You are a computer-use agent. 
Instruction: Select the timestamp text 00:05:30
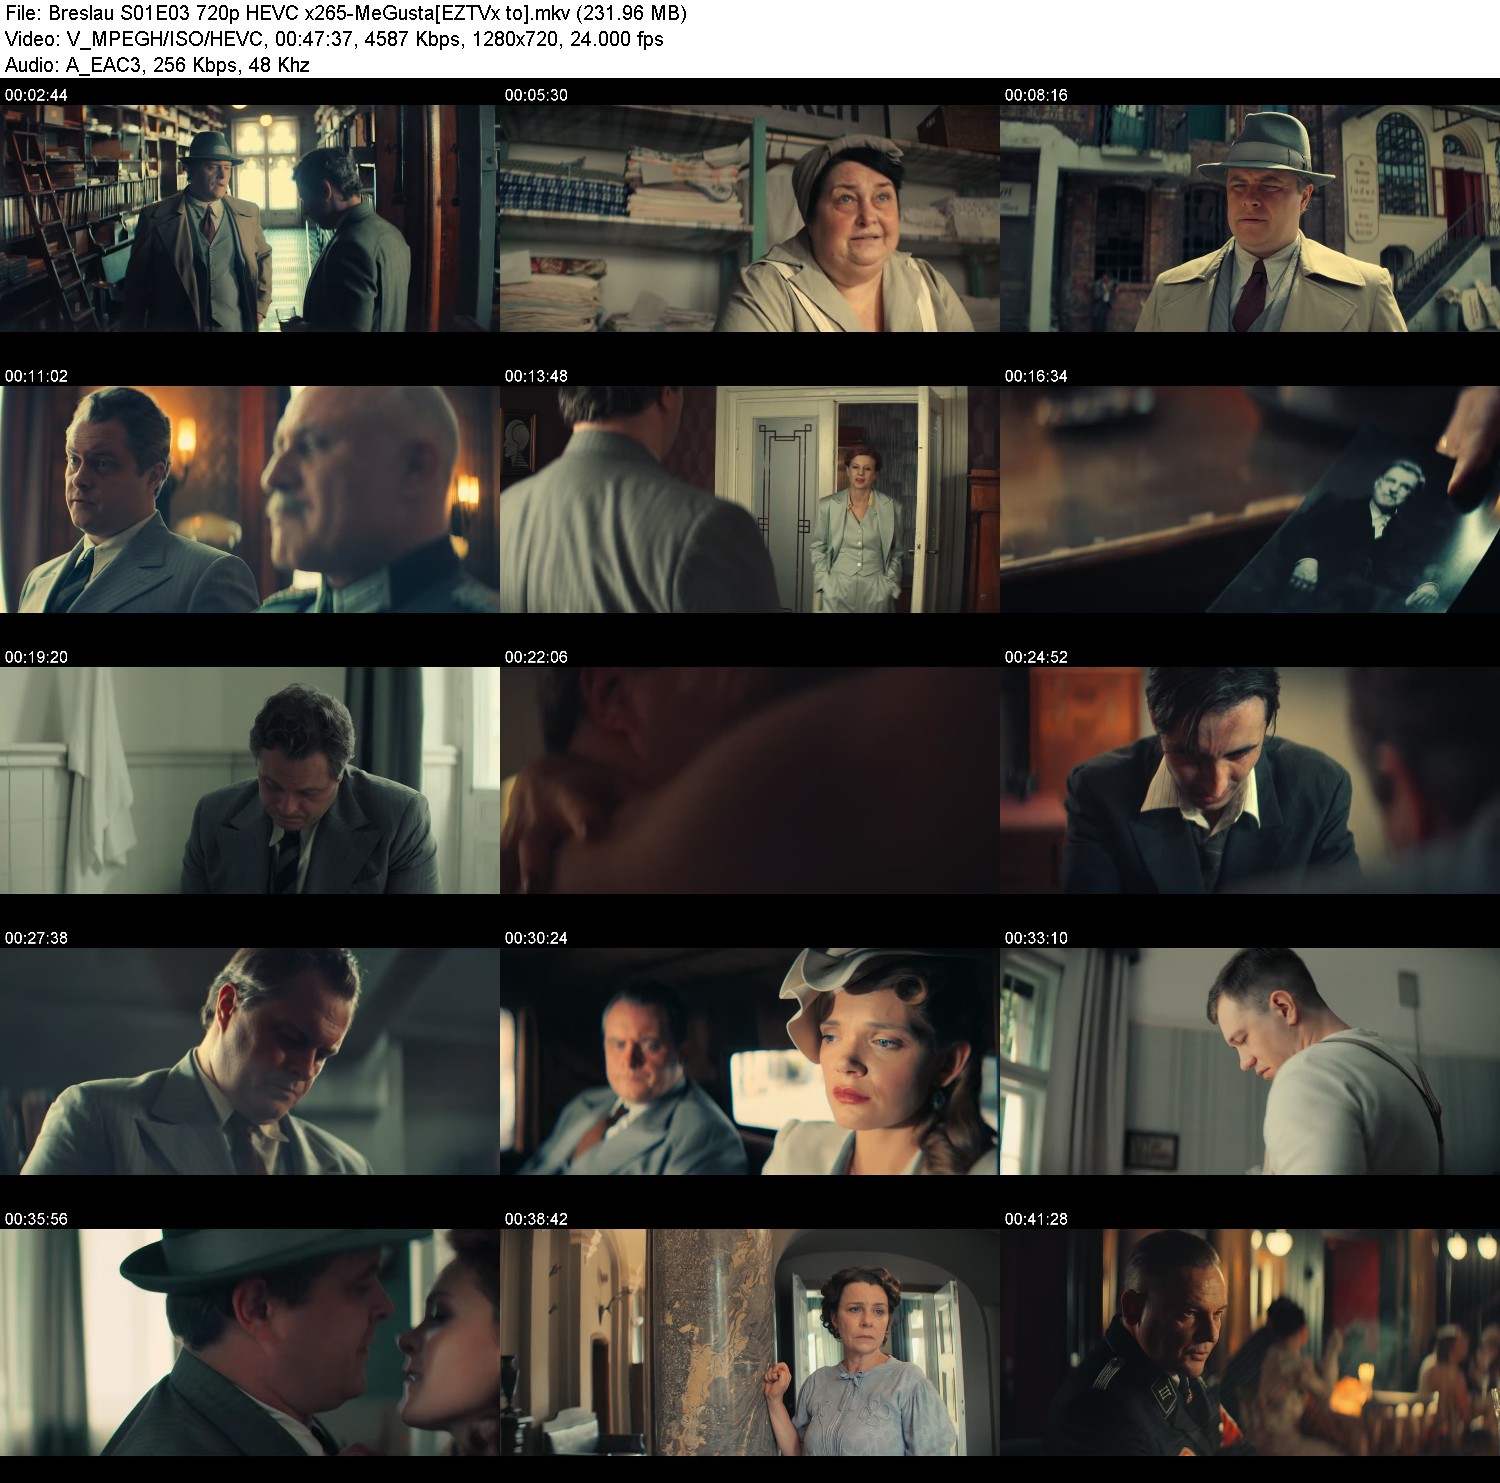[536, 95]
